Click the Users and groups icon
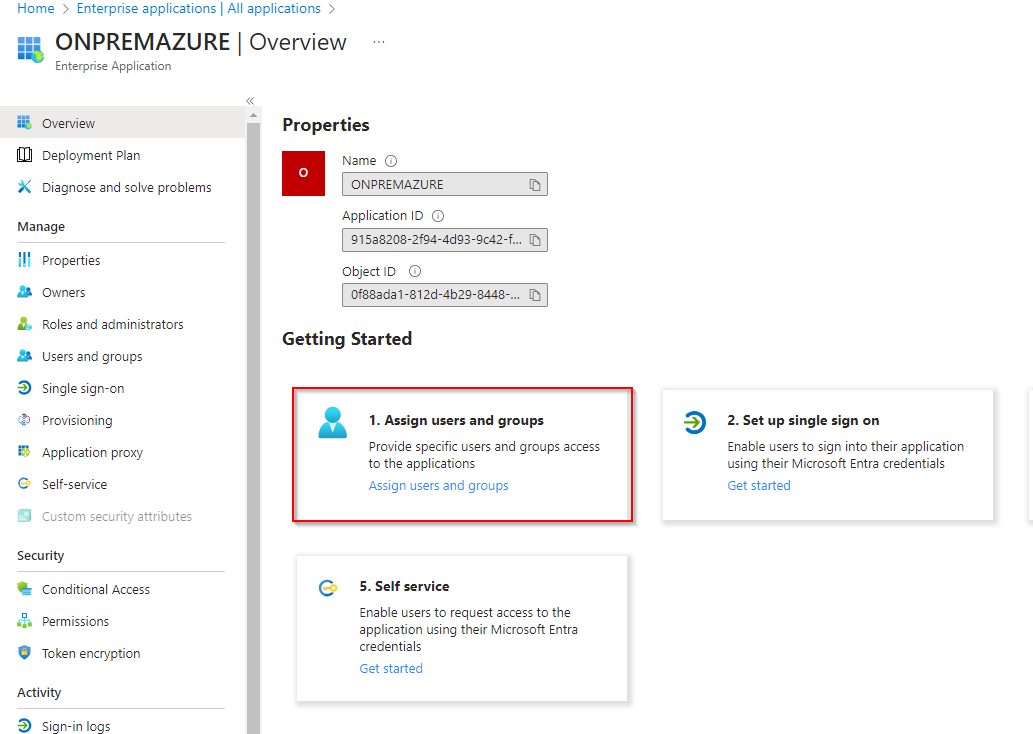1033x734 pixels. coord(24,356)
